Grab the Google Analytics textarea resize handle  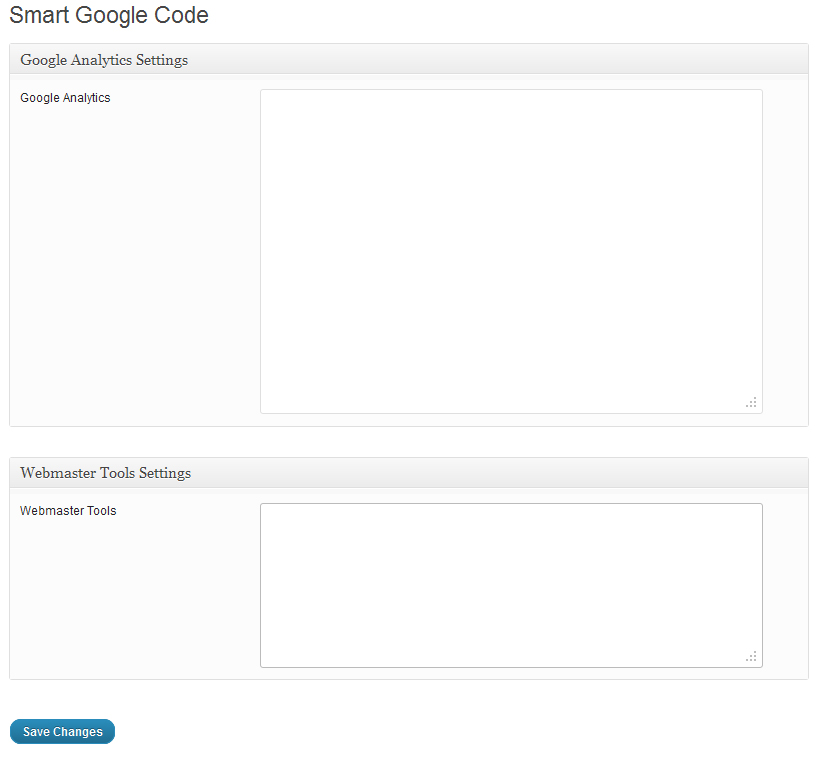click(x=751, y=403)
